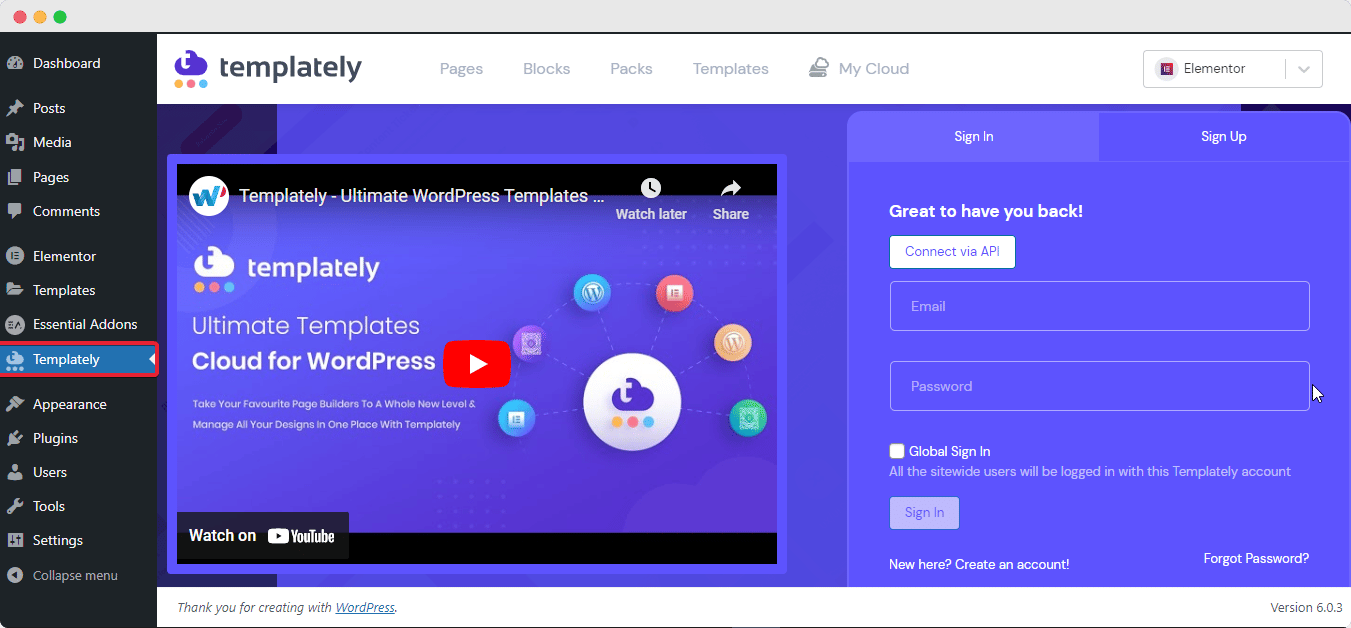Image resolution: width=1351 pixels, height=628 pixels.
Task: Click Connect via API button
Action: [952, 252]
